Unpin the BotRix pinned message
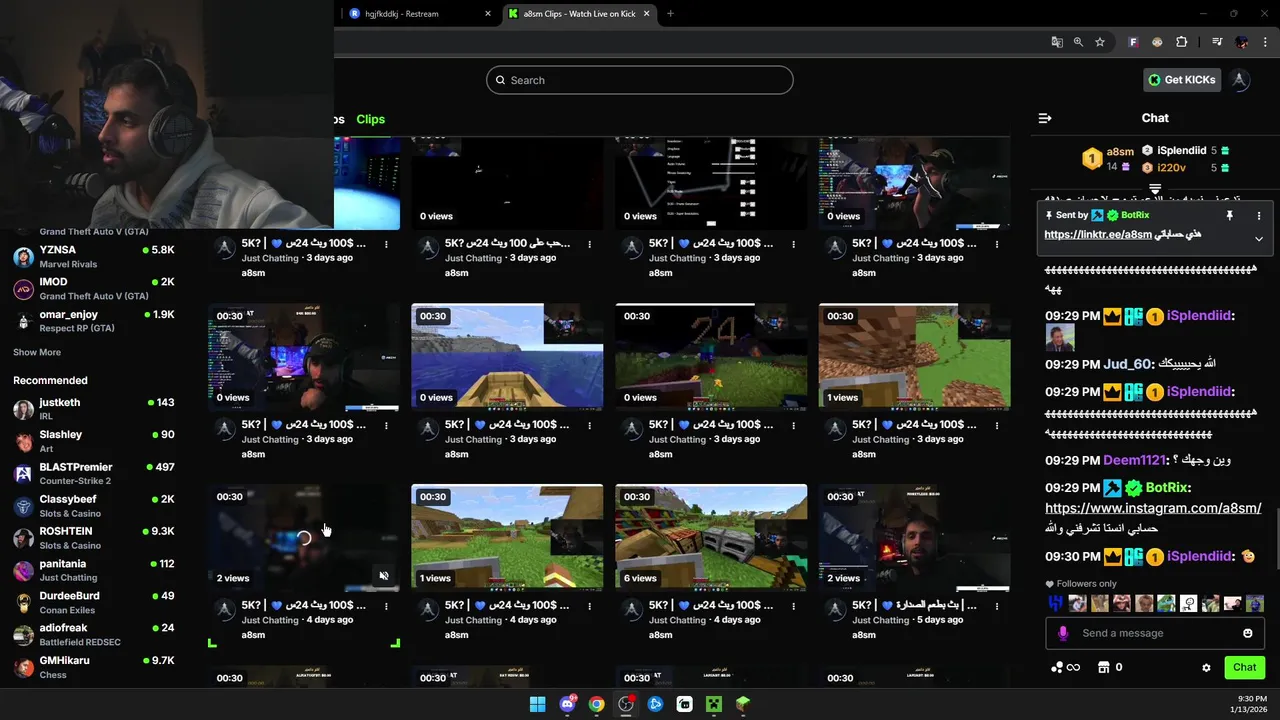This screenshot has width=1280, height=720. click(1229, 215)
